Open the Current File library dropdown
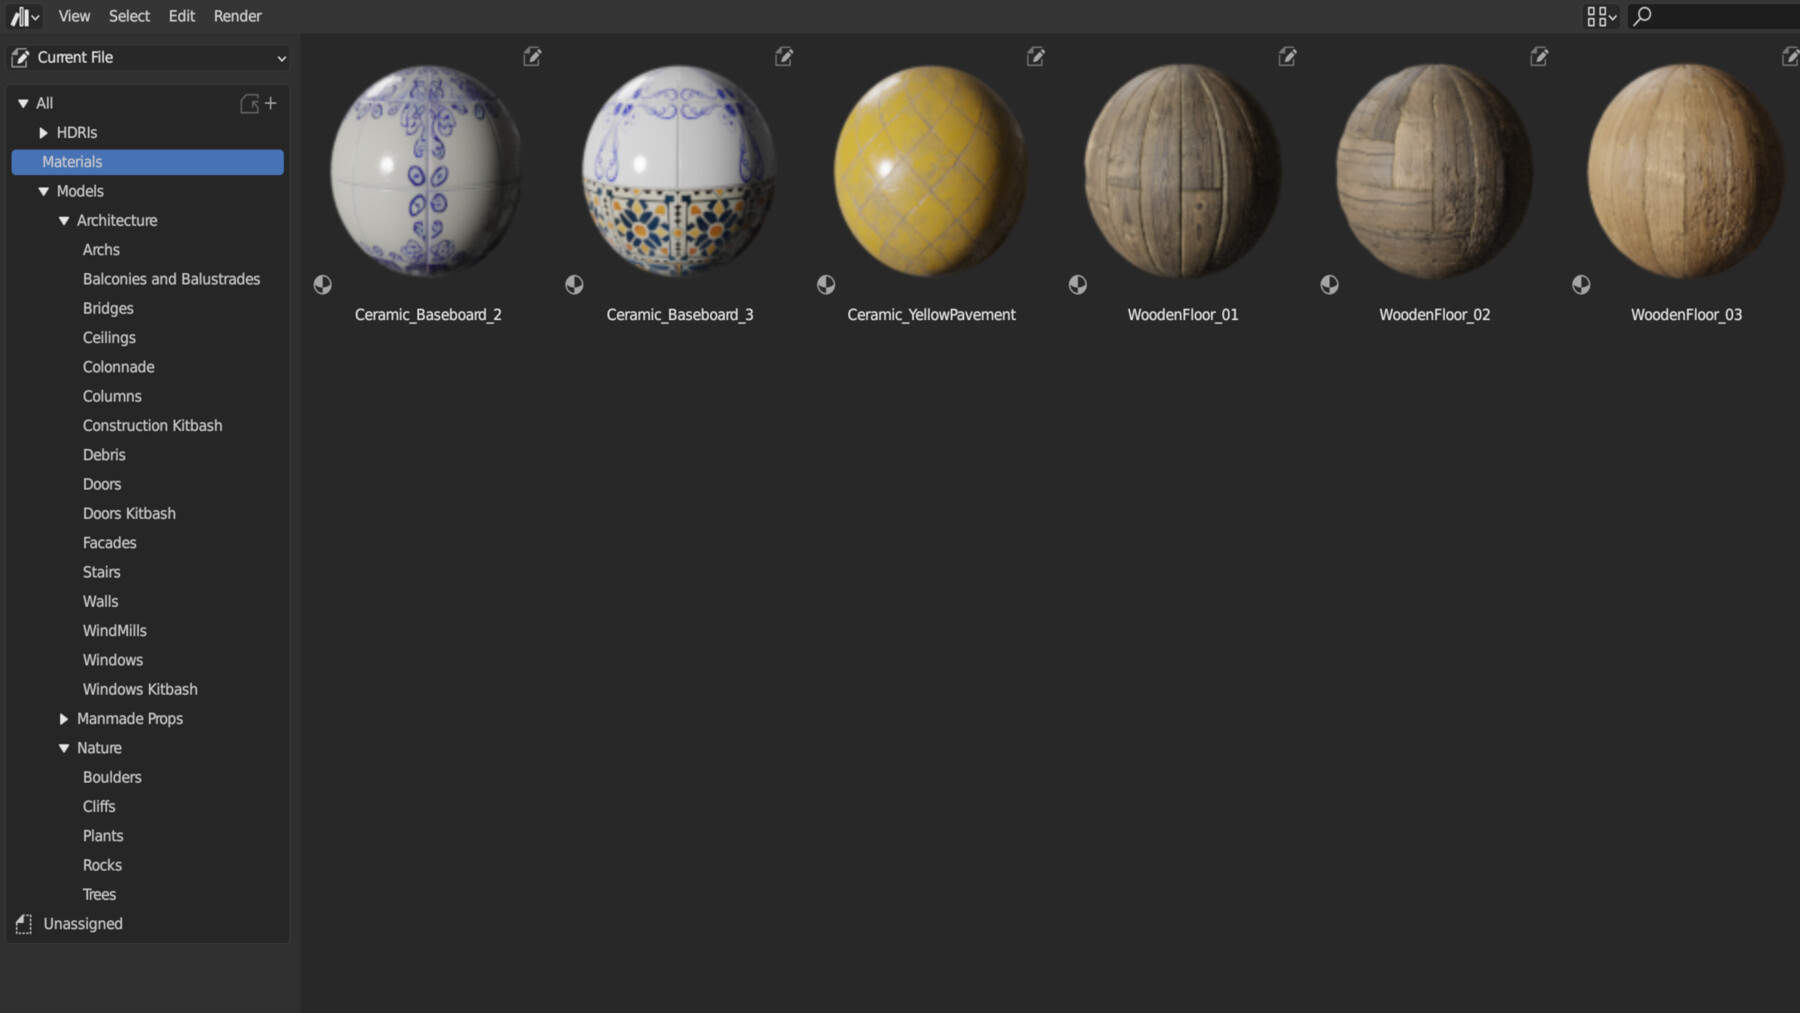This screenshot has width=1800, height=1013. coord(147,57)
